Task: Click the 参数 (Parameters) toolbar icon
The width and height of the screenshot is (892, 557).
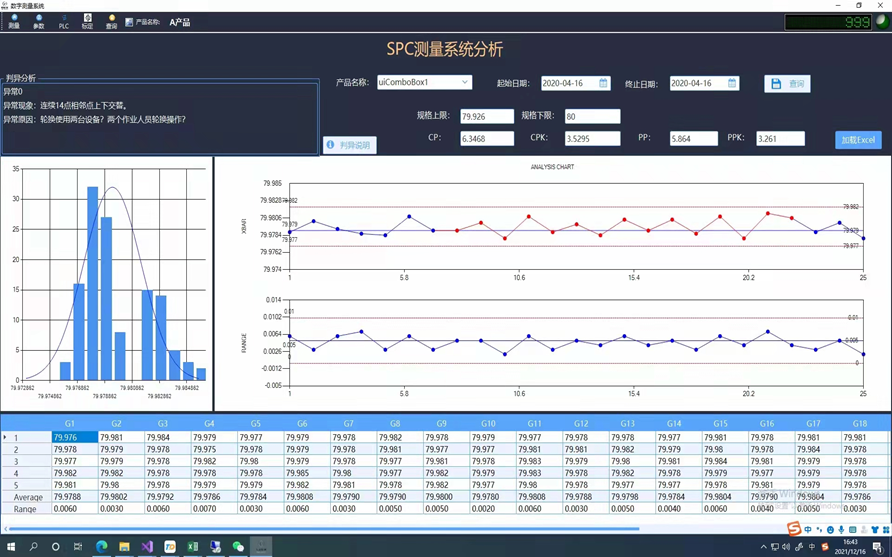Action: tap(38, 21)
